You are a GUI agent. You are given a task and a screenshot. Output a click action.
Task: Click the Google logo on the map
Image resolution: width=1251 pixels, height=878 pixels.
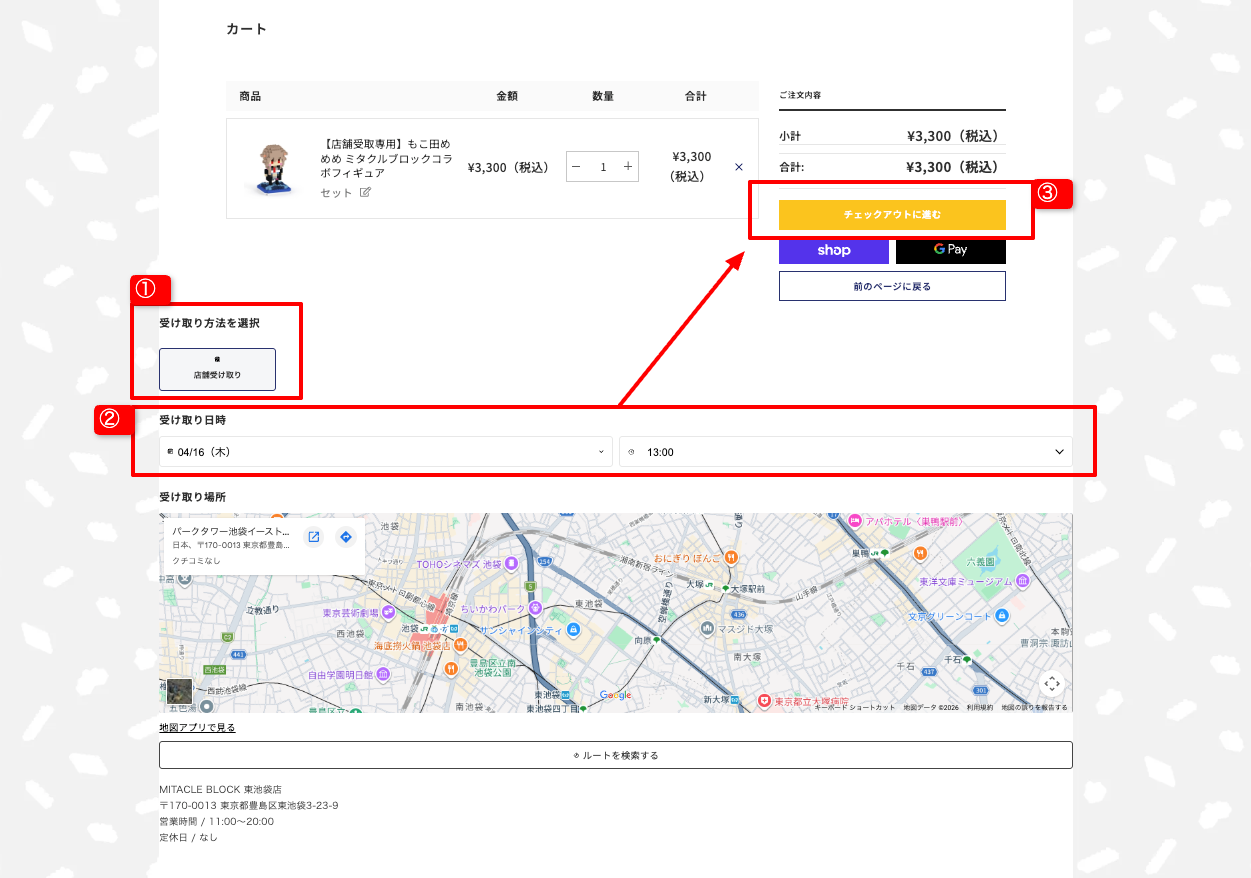pyautogui.click(x=615, y=695)
